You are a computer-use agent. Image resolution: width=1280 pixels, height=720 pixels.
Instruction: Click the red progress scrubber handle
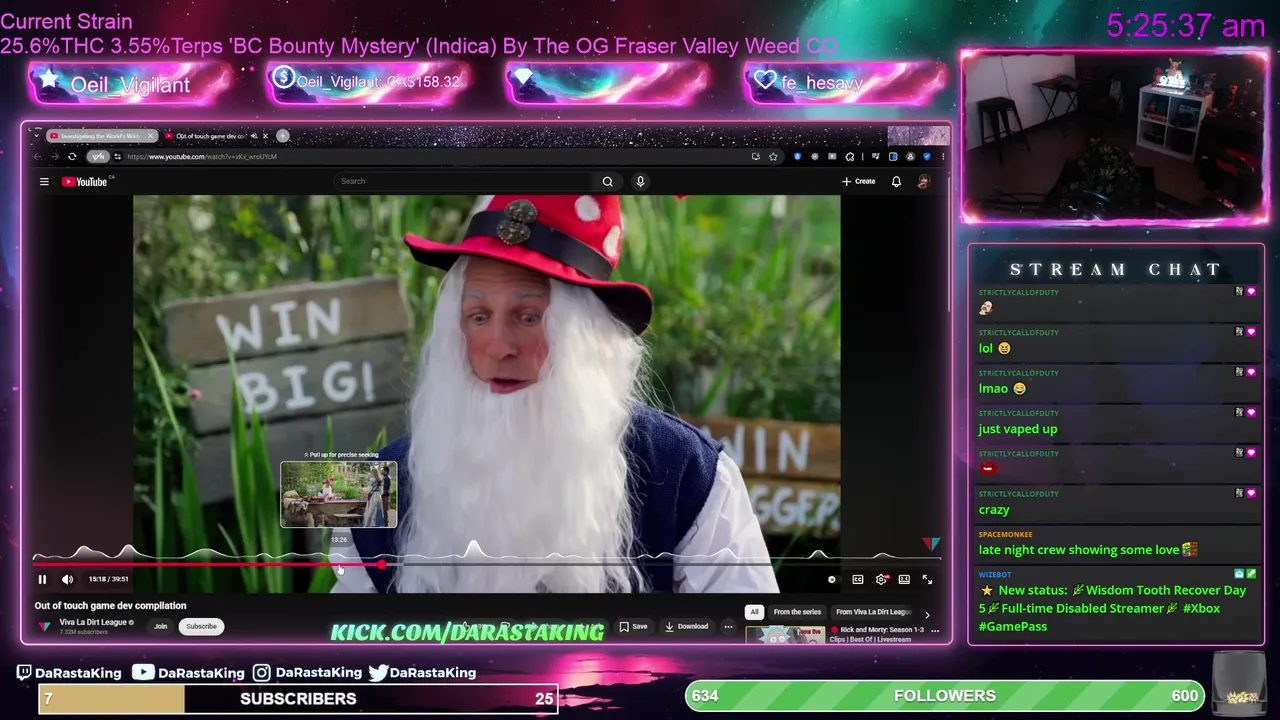click(x=381, y=565)
